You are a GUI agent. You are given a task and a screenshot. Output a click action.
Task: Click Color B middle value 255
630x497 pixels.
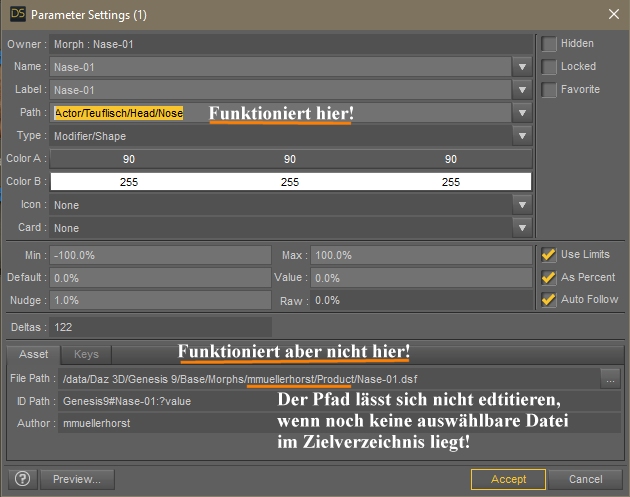point(290,182)
